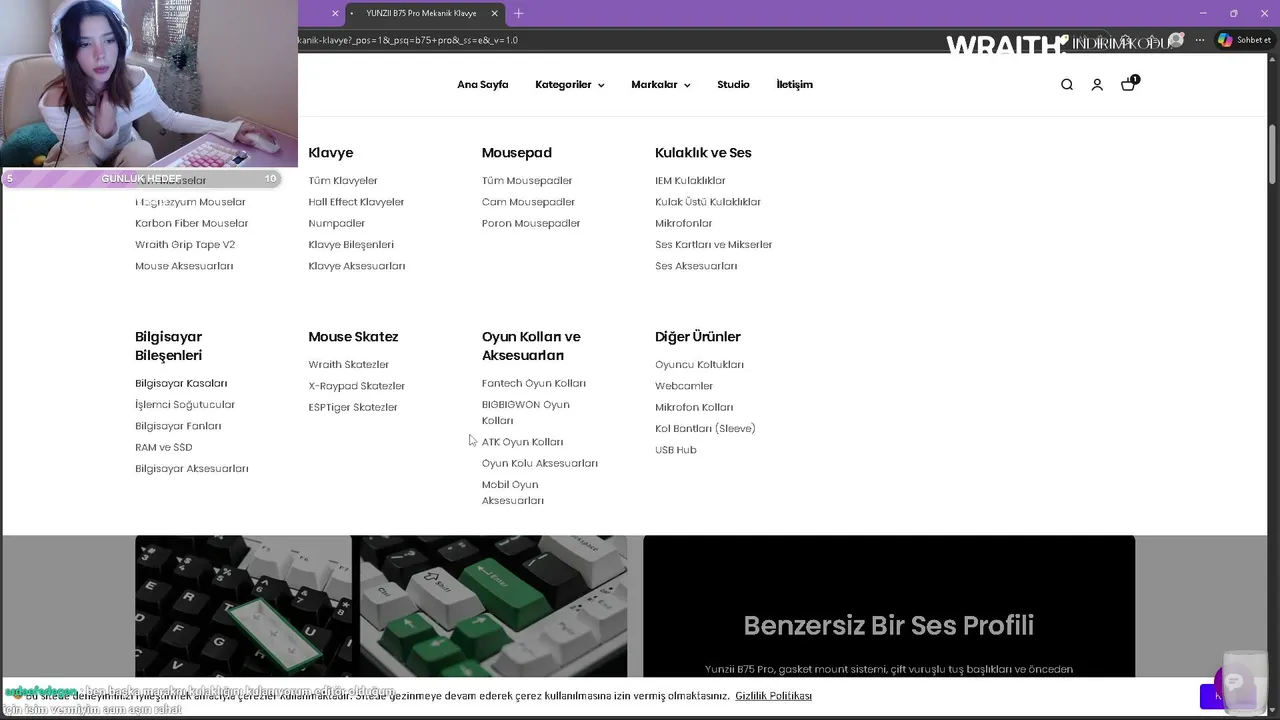Open Diğer Ürünler heading
Viewport: 1280px width, 720px height.
click(698, 337)
